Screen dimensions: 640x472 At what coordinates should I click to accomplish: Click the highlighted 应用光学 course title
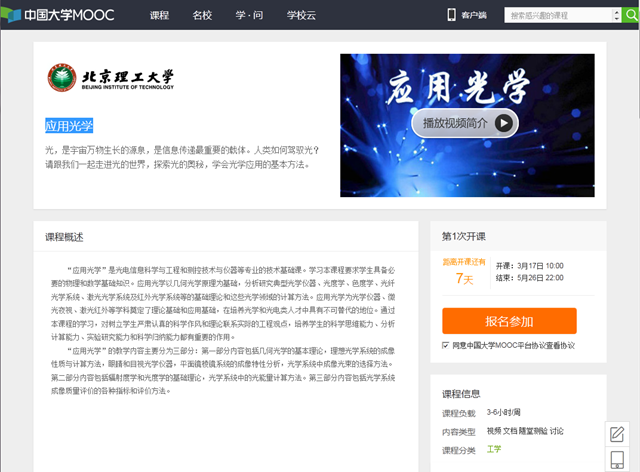[x=69, y=126]
